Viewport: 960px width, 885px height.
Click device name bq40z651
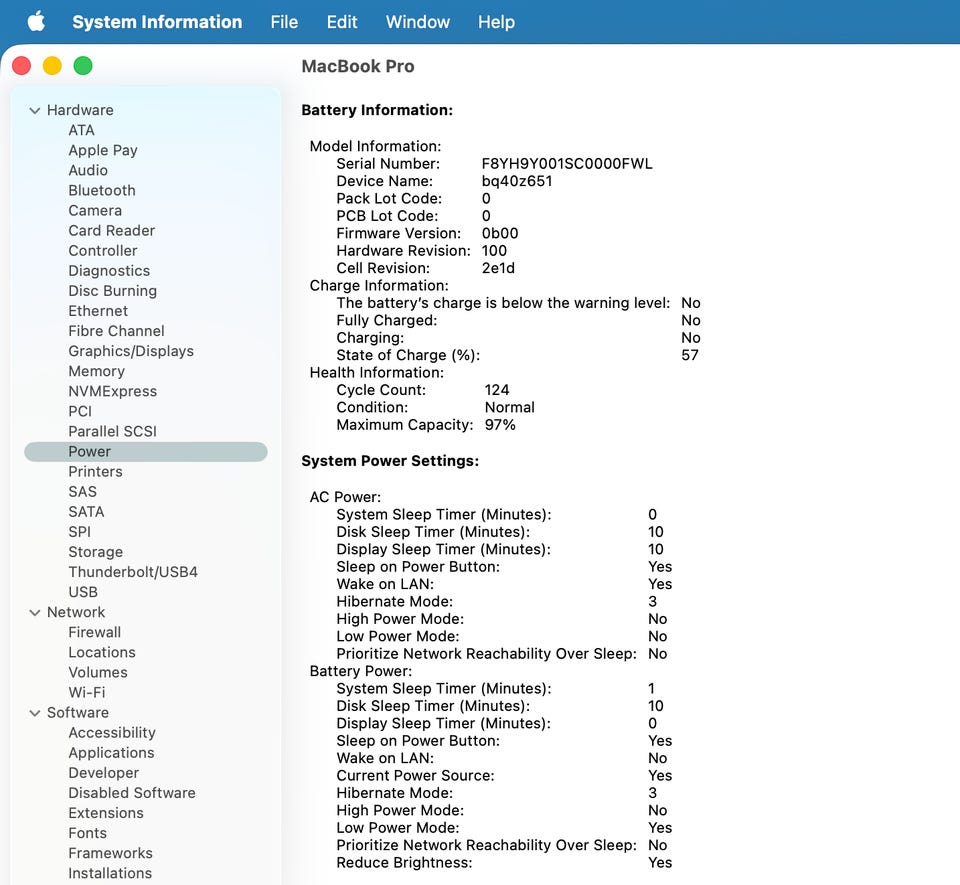(517, 181)
